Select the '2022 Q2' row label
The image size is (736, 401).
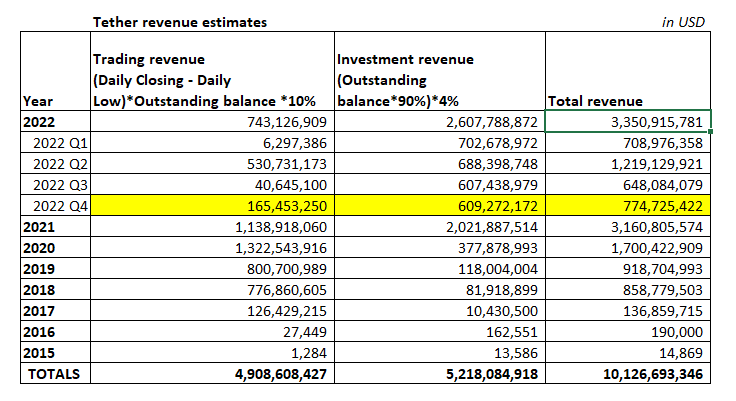coord(55,163)
